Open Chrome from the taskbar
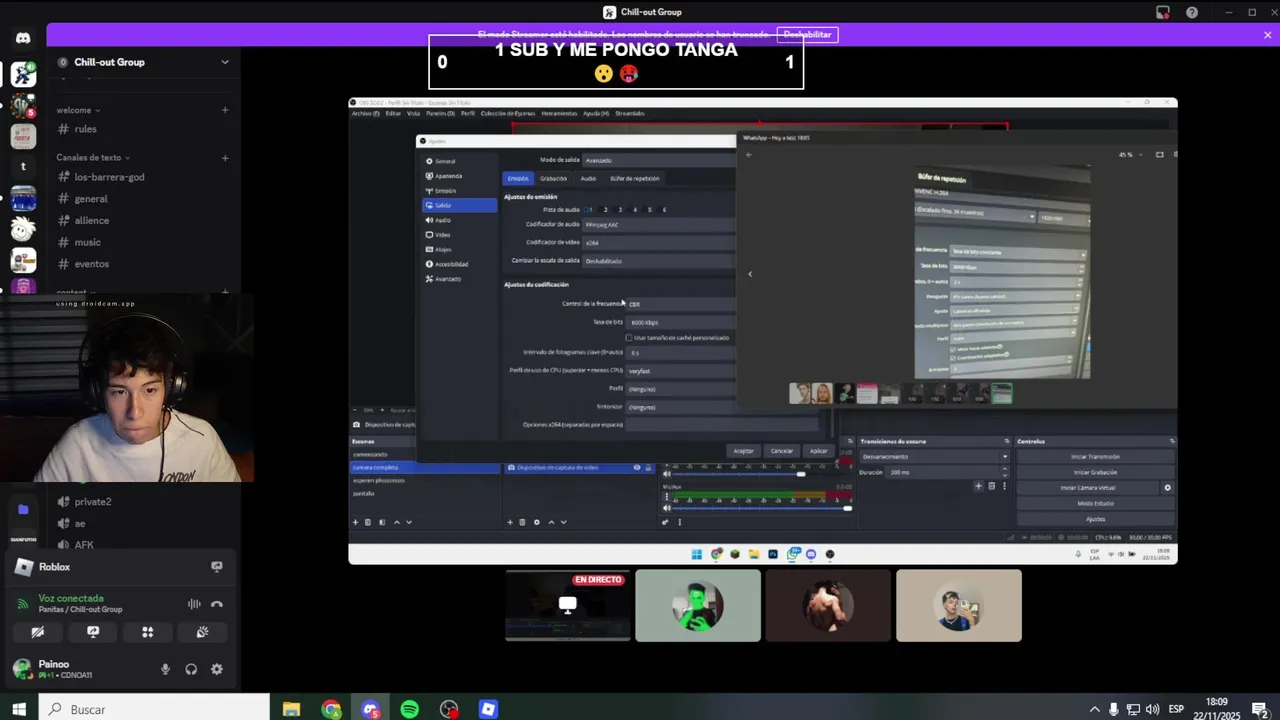This screenshot has height=720, width=1280. tap(331, 709)
